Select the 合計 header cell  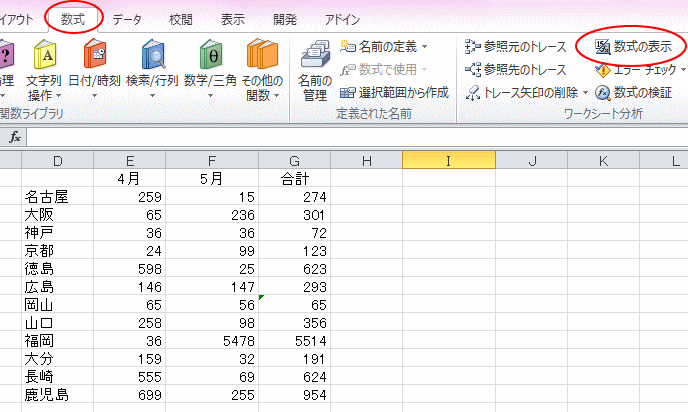click(294, 179)
